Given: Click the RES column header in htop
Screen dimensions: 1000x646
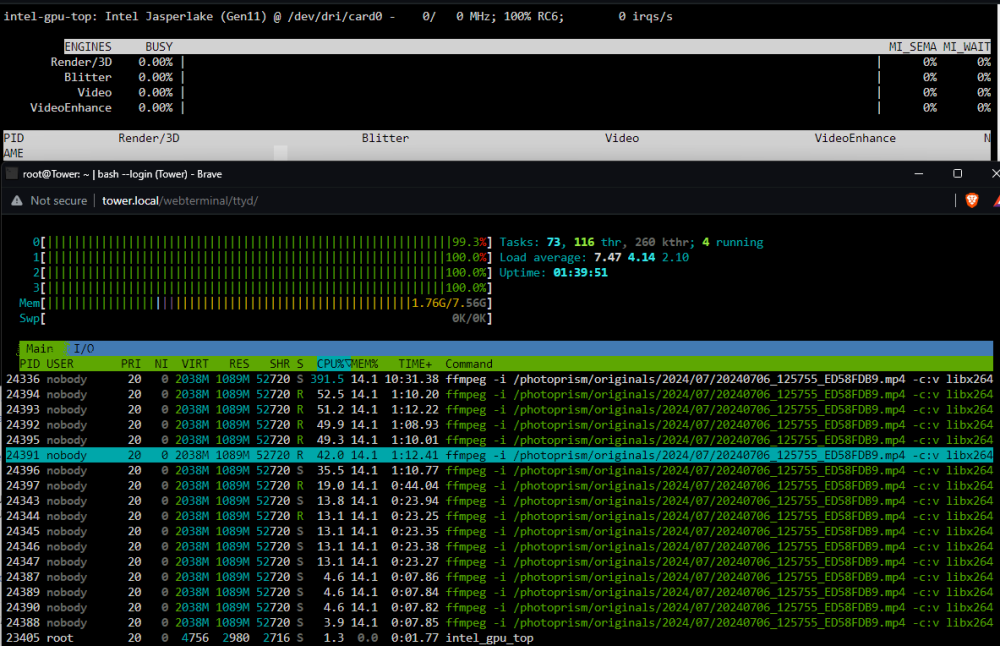Looking at the screenshot, I should tap(239, 364).
